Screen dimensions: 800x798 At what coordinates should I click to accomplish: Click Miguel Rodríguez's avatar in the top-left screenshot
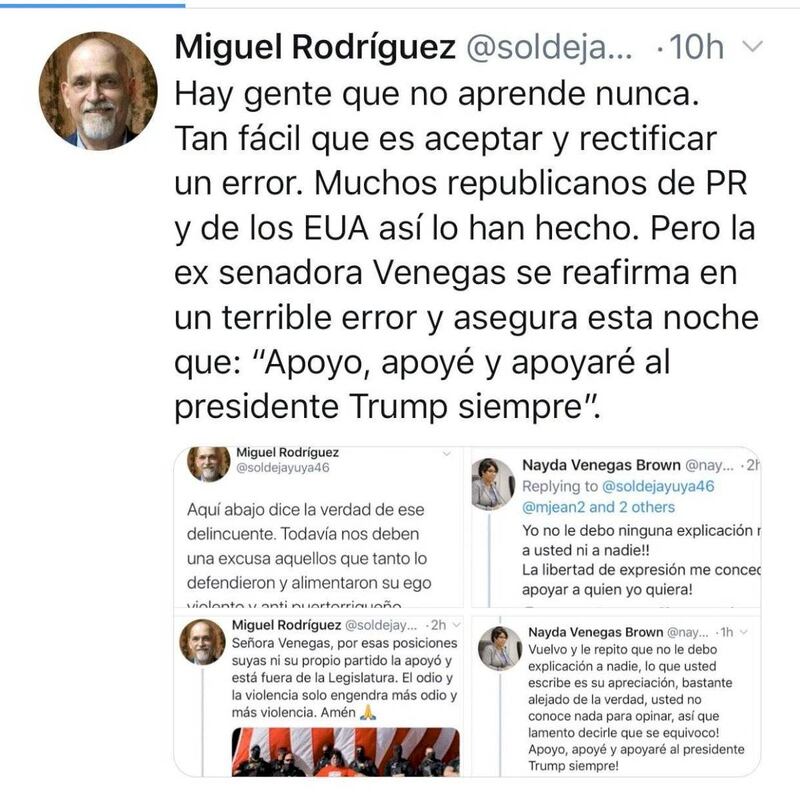(208, 462)
